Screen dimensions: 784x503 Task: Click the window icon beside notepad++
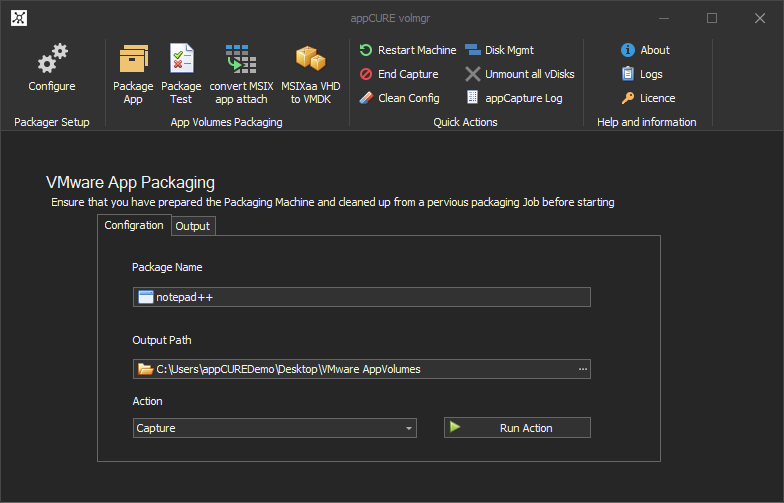pos(146,297)
